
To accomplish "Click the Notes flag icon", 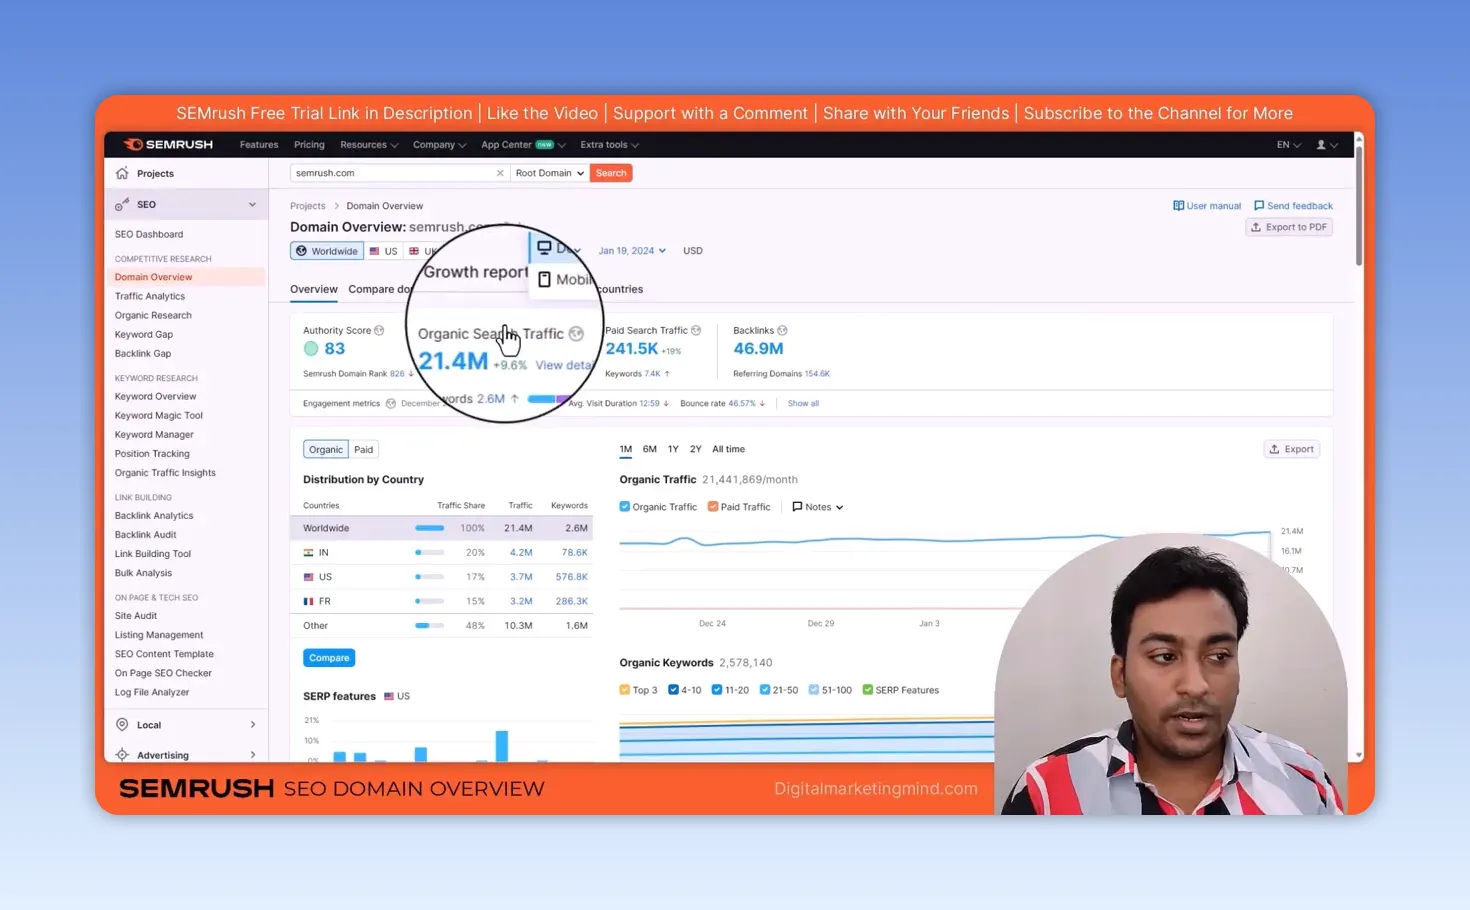I will coord(797,507).
